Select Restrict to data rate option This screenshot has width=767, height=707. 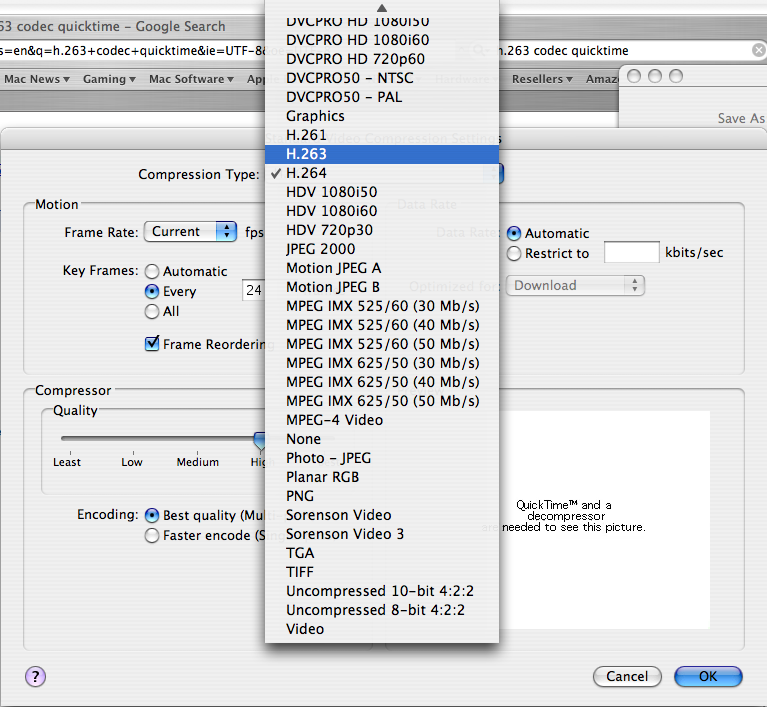tap(514, 253)
